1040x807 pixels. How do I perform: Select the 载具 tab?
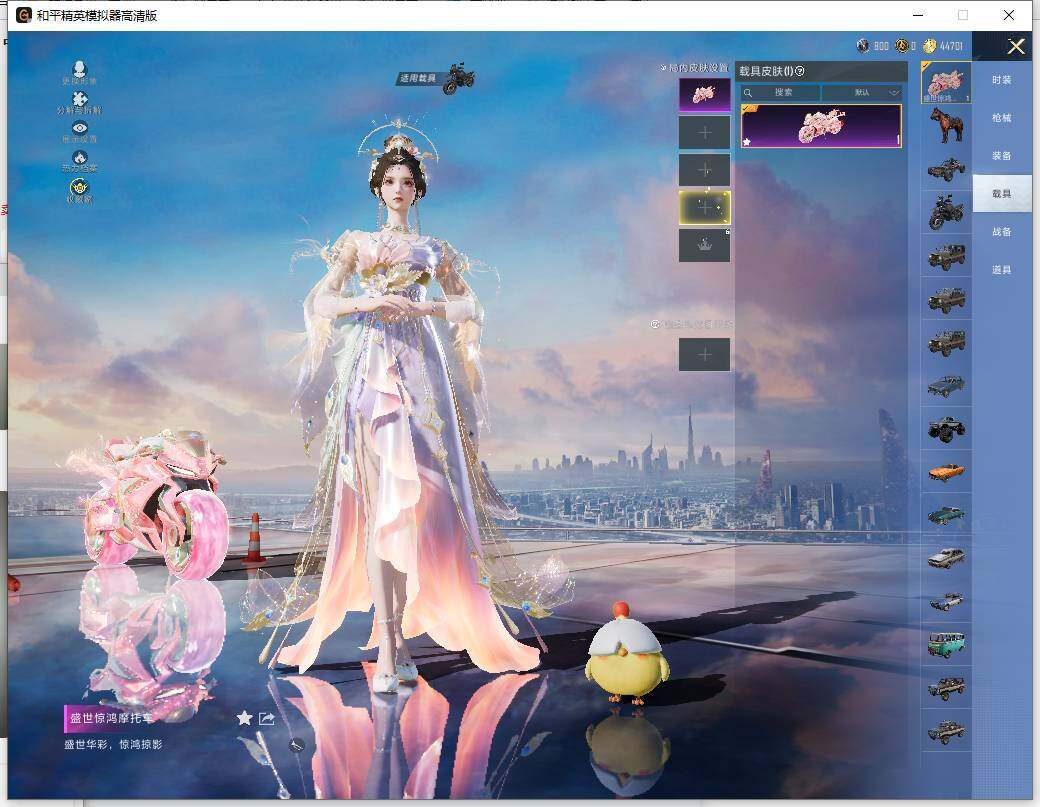pos(1002,194)
